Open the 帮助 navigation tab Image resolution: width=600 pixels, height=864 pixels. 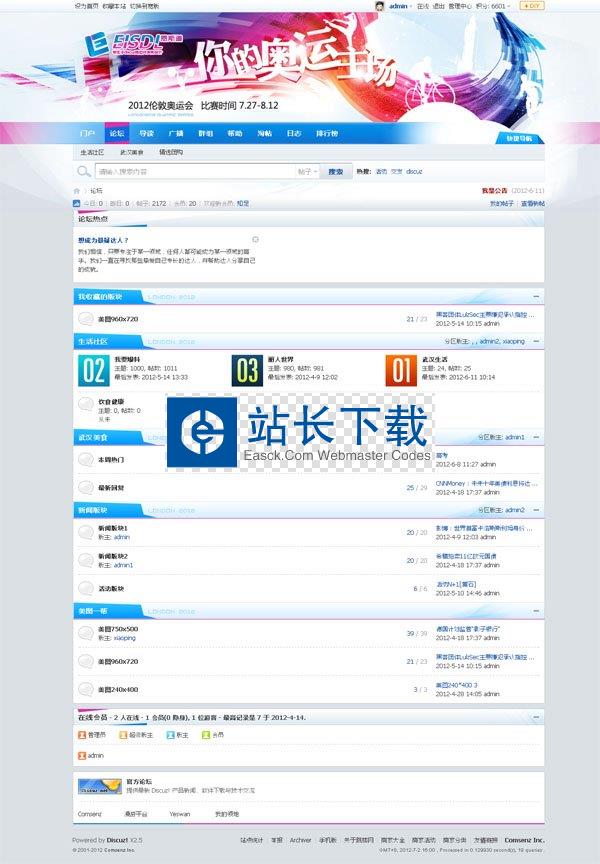(x=235, y=133)
